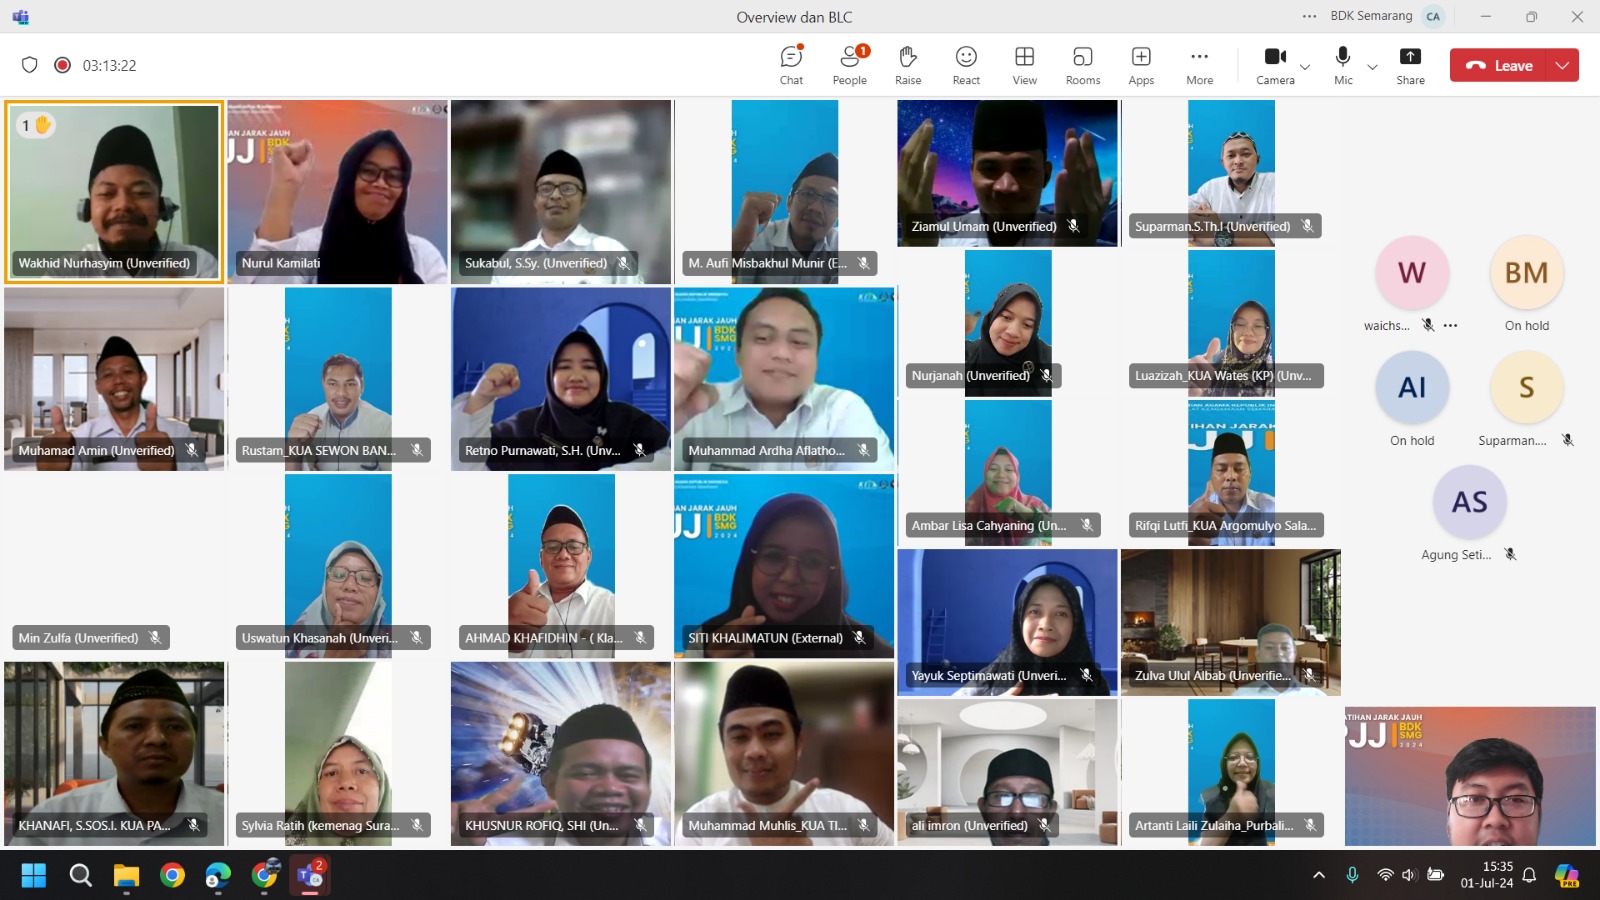Select Yayuk Septimawati's video tile
Screen dimensions: 1600x900
pos(1007,622)
